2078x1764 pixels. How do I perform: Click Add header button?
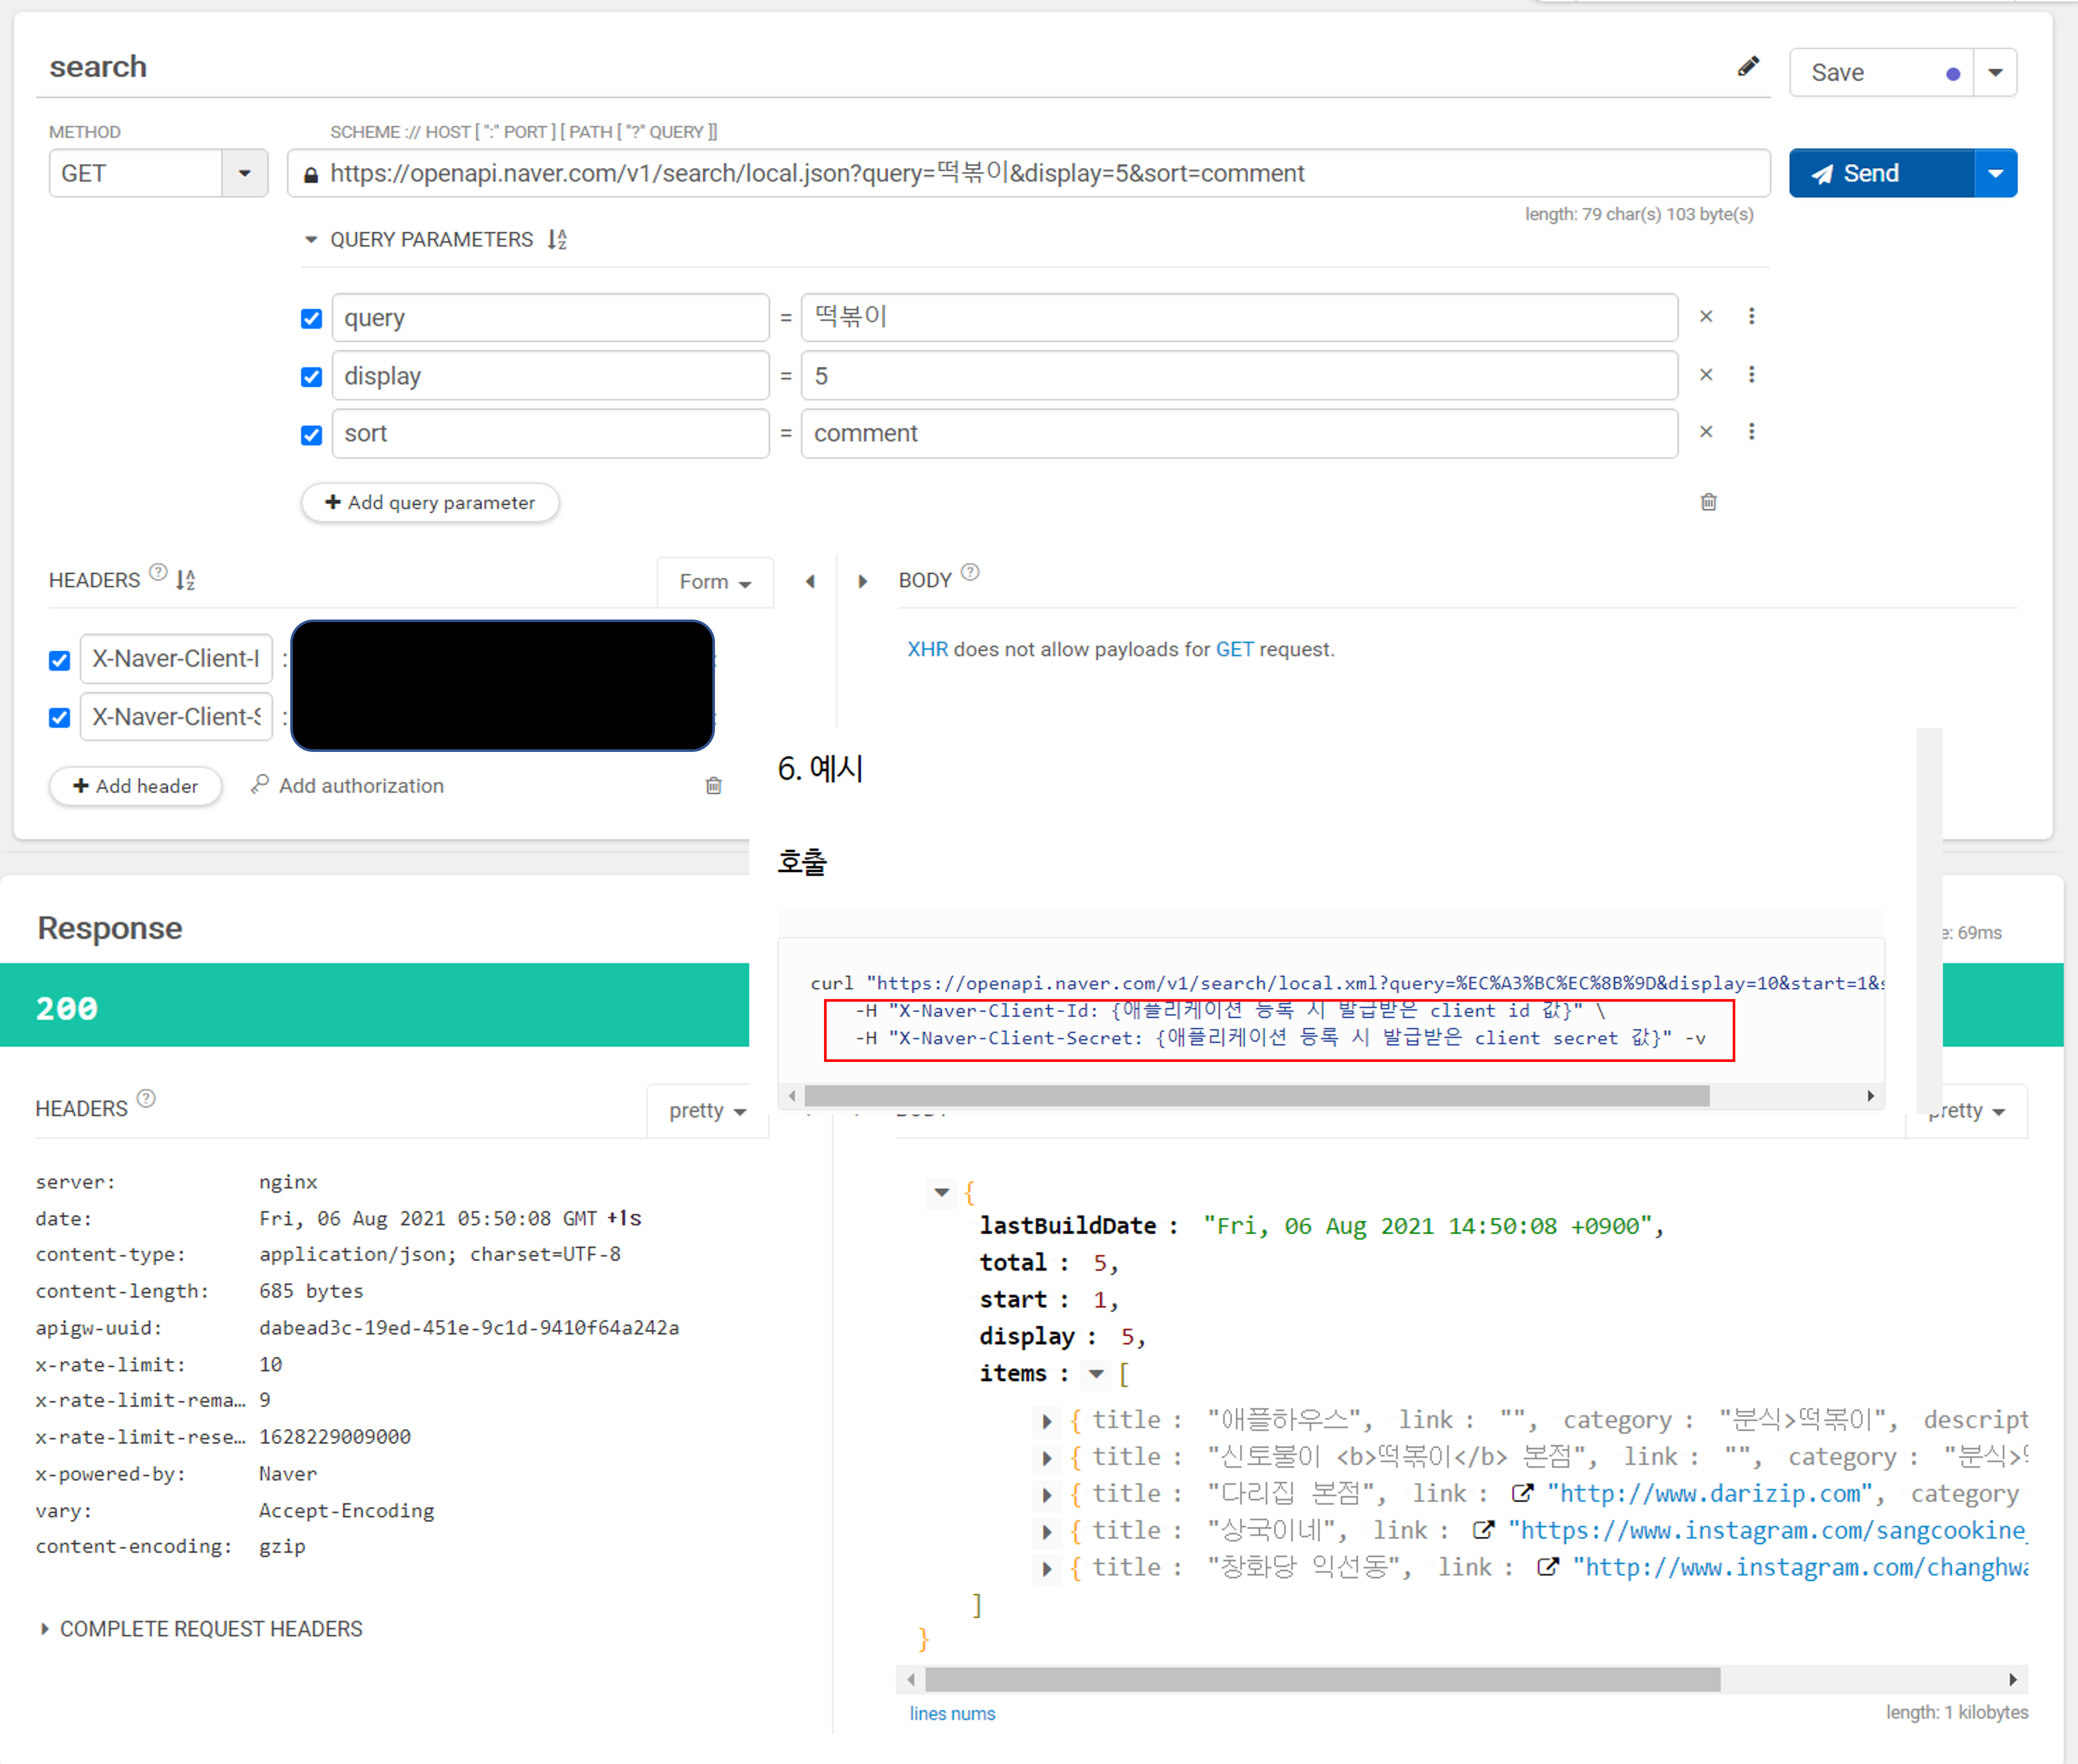135,786
